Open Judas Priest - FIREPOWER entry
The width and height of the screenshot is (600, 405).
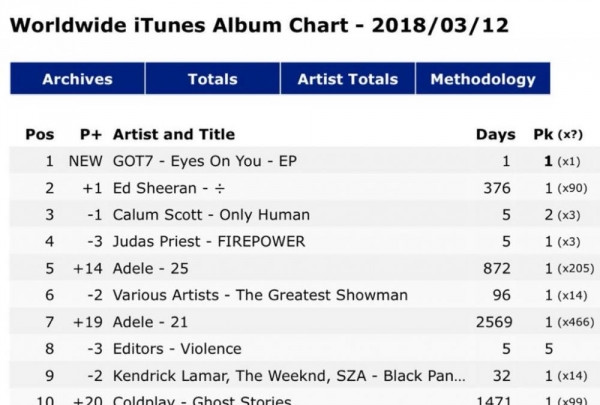click(x=209, y=241)
